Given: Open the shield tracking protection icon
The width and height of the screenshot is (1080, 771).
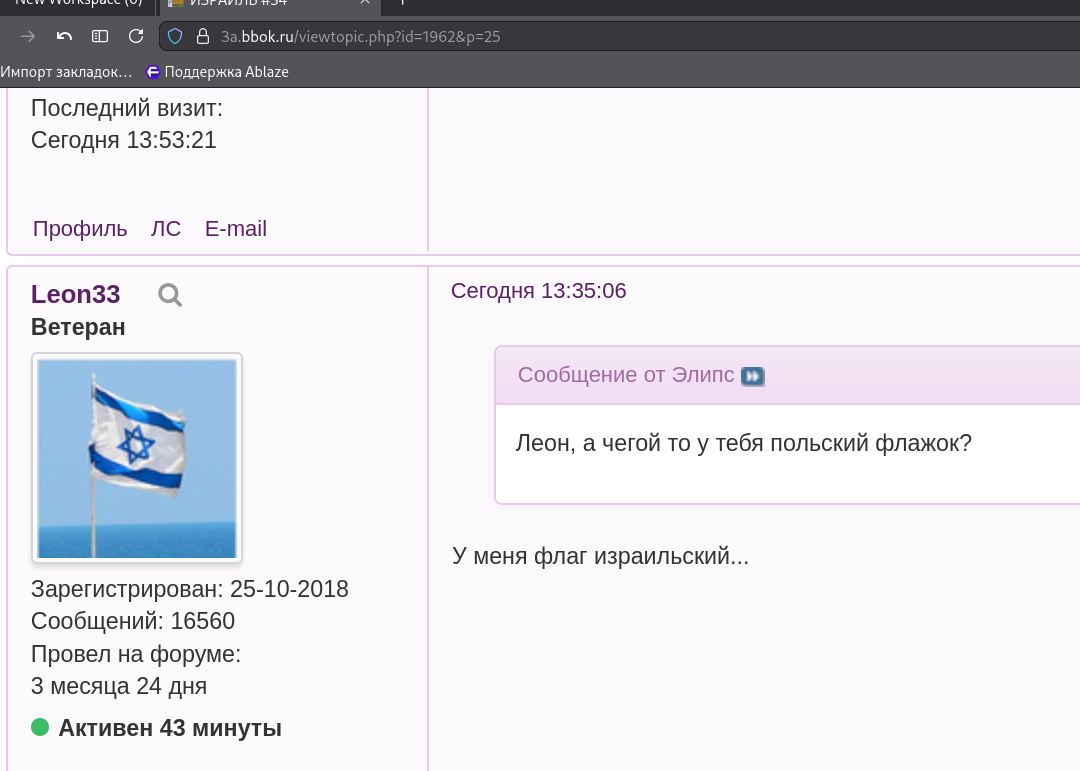Looking at the screenshot, I should click(176, 36).
